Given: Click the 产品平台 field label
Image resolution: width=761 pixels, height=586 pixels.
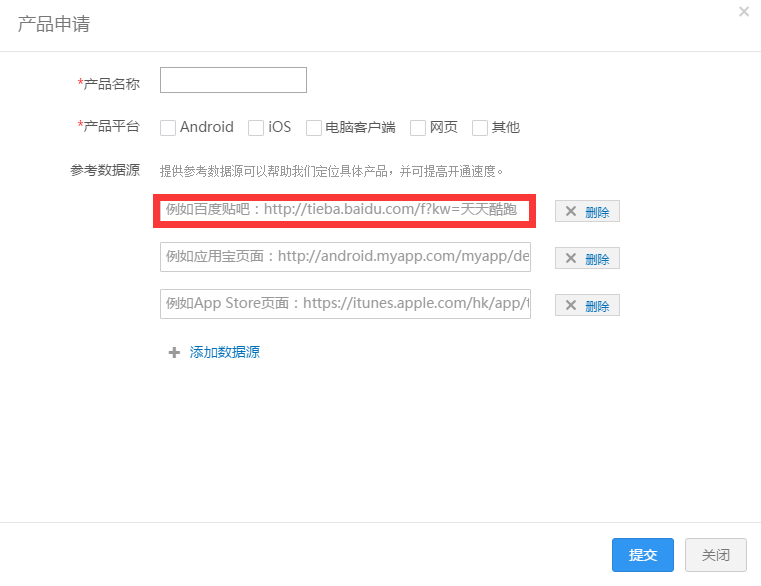Looking at the screenshot, I should click(111, 127).
